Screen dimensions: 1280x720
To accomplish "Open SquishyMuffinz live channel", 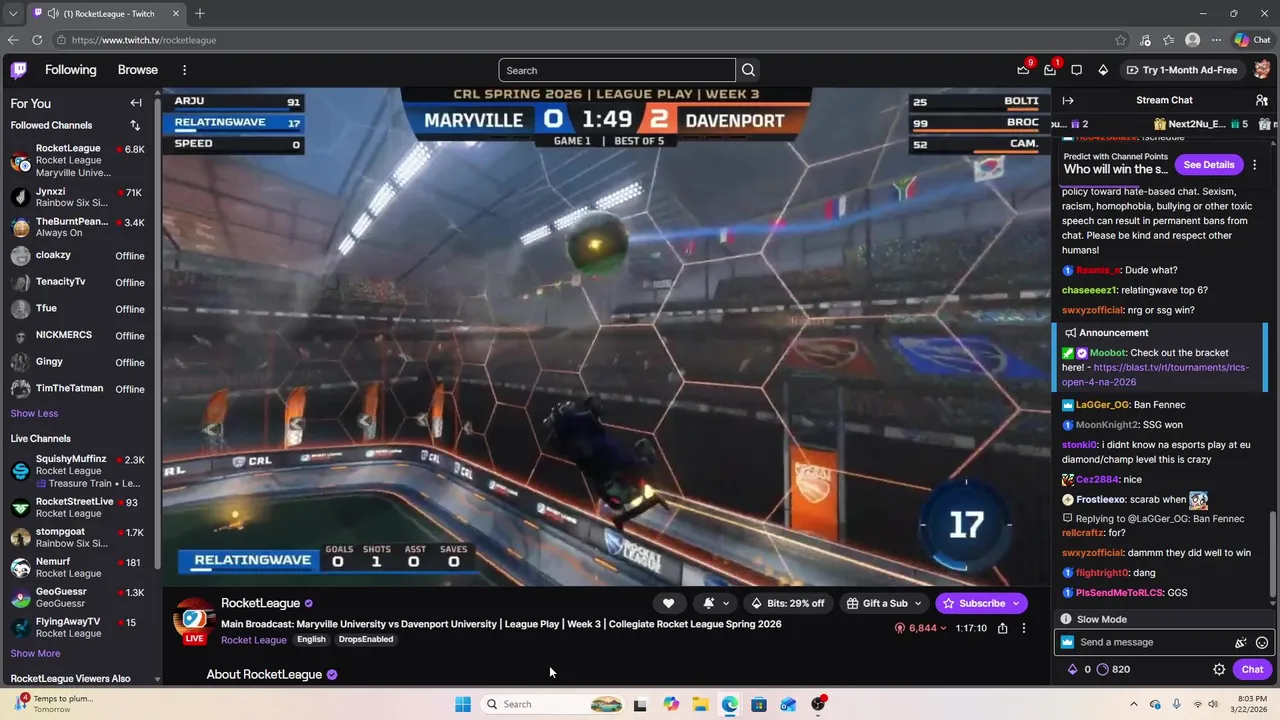I will (78, 471).
